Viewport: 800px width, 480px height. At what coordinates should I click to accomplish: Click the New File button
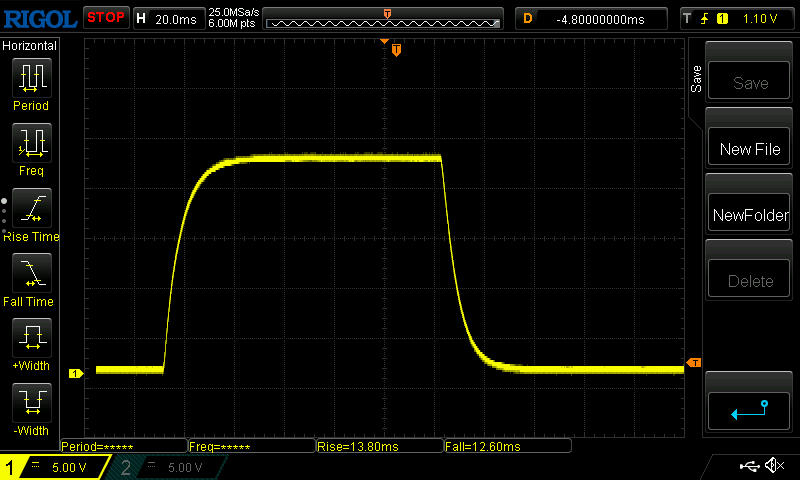[x=749, y=146]
